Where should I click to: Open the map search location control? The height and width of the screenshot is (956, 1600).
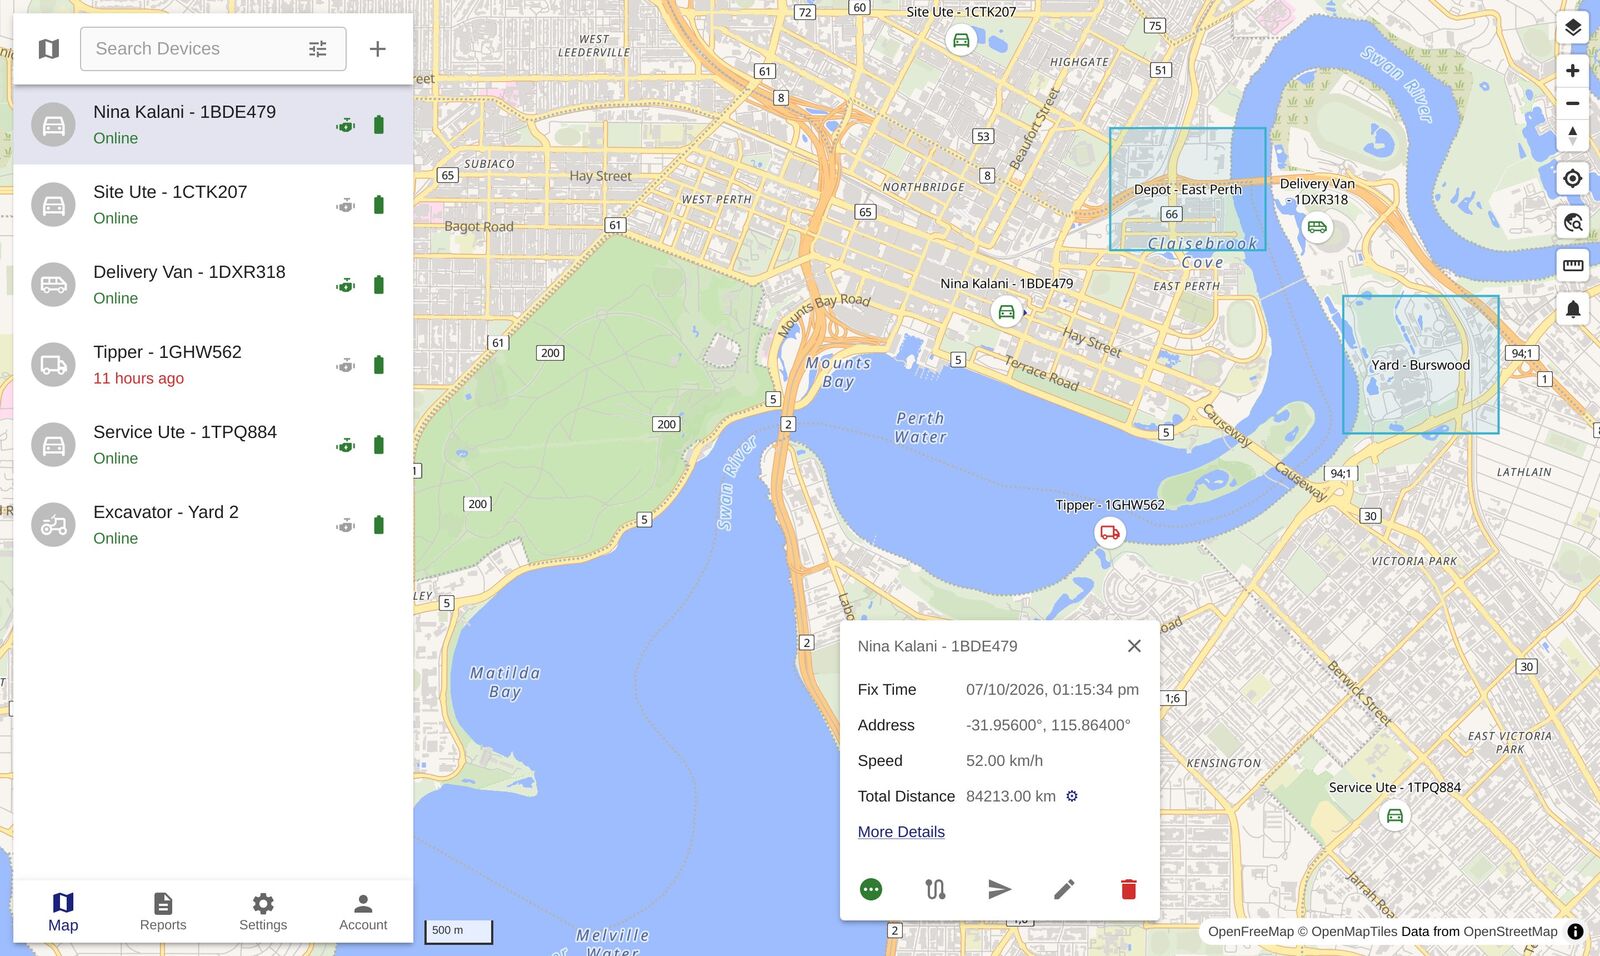pyautogui.click(x=1573, y=222)
